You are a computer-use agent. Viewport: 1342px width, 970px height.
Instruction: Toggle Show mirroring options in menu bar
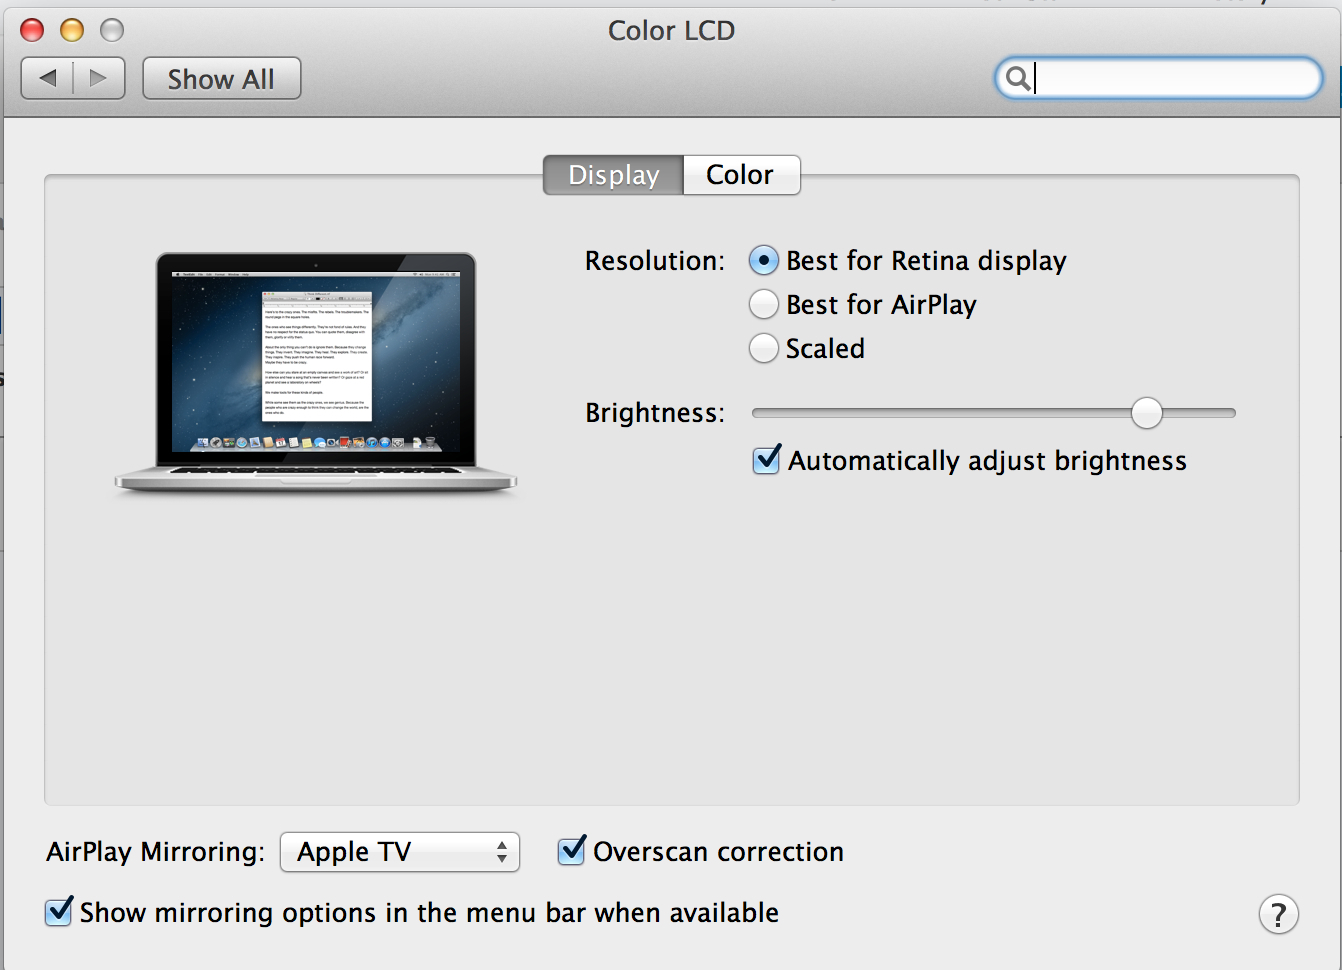pyautogui.click(x=58, y=912)
